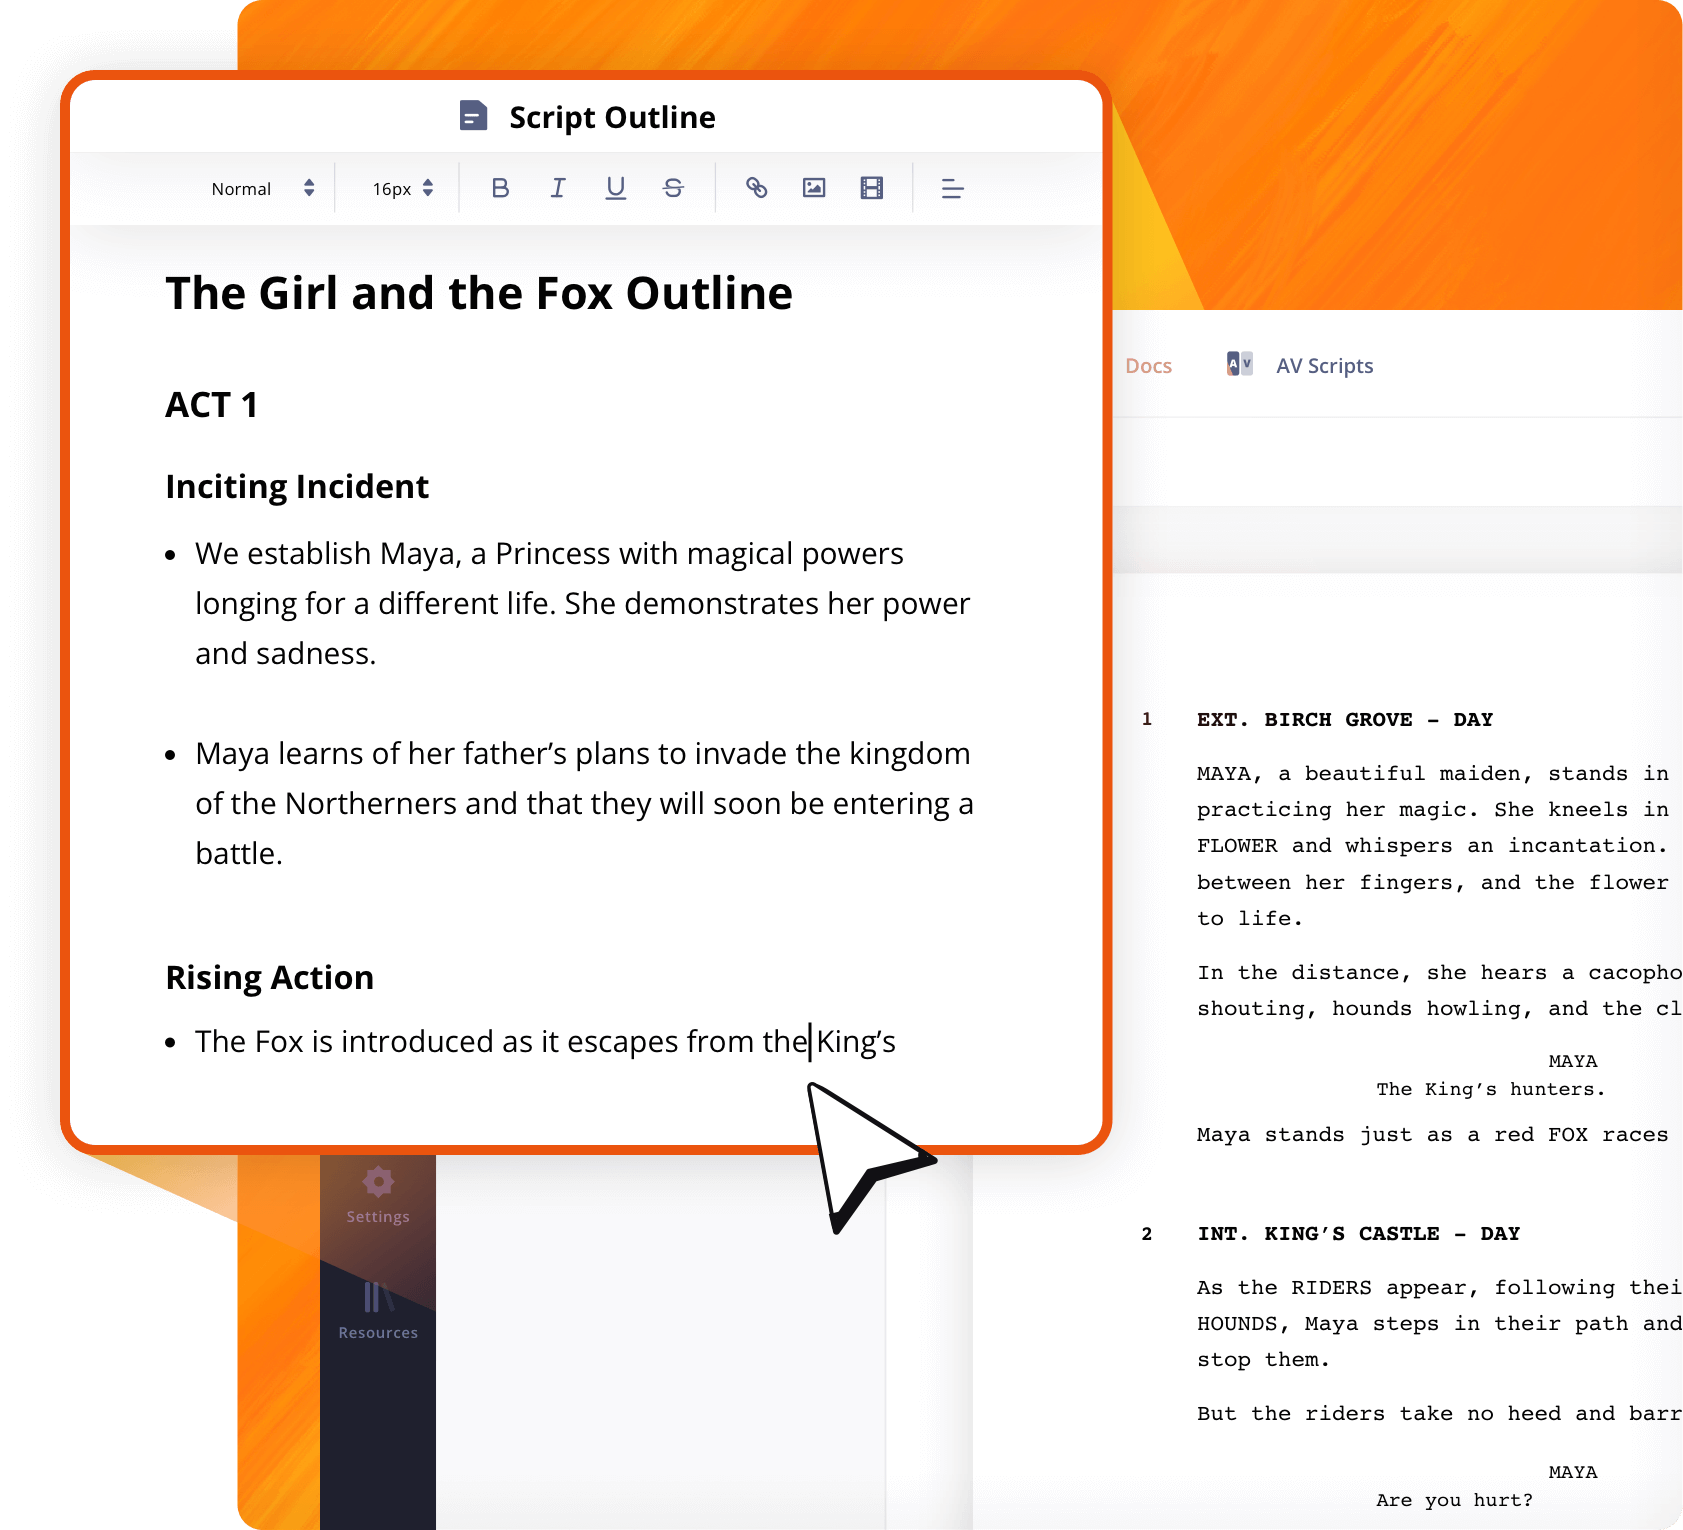Switch to the Docs tab
The width and height of the screenshot is (1683, 1530).
click(x=1147, y=364)
